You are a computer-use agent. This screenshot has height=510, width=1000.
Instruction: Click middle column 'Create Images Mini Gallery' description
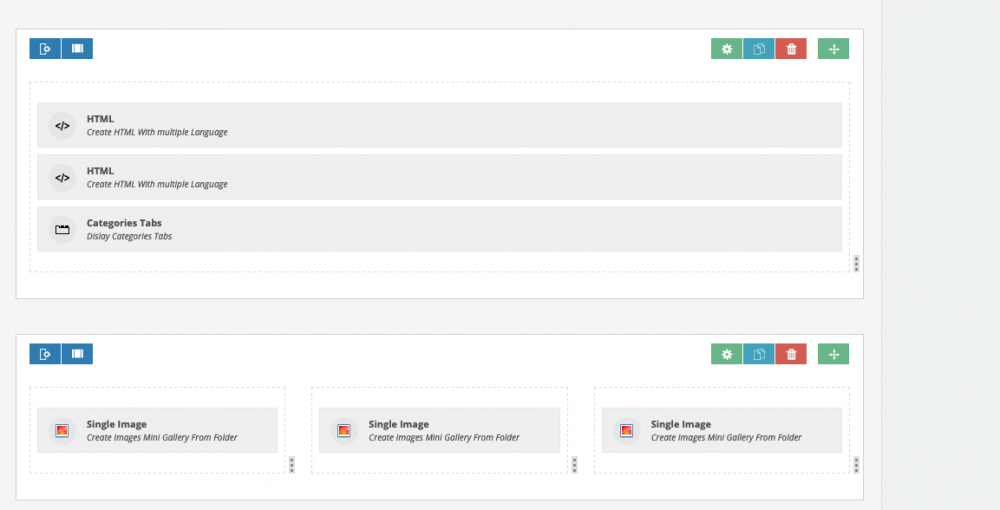click(x=444, y=437)
